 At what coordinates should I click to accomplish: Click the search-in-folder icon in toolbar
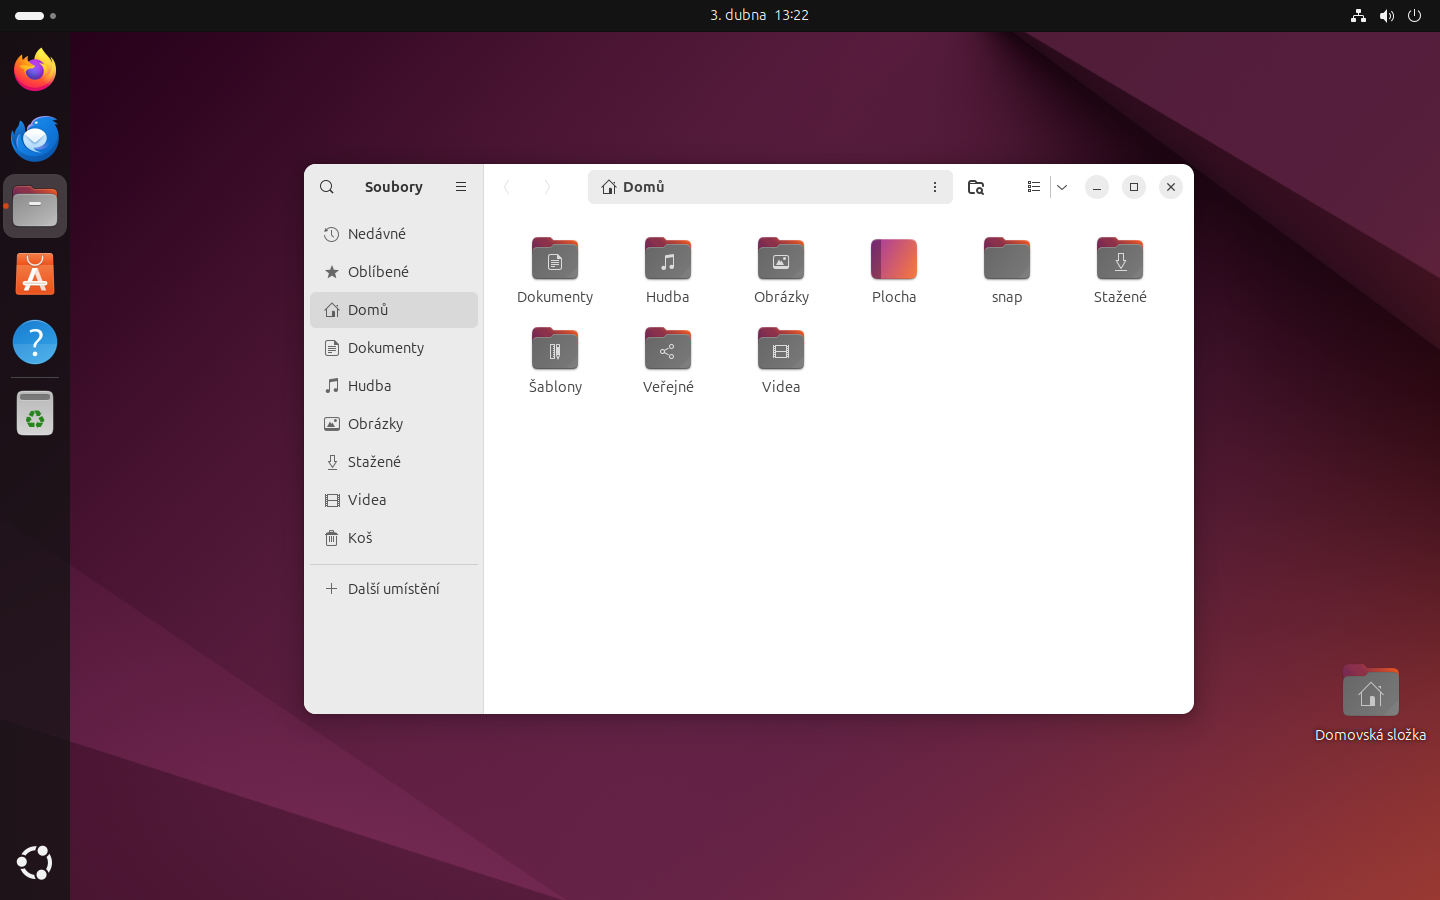click(976, 187)
